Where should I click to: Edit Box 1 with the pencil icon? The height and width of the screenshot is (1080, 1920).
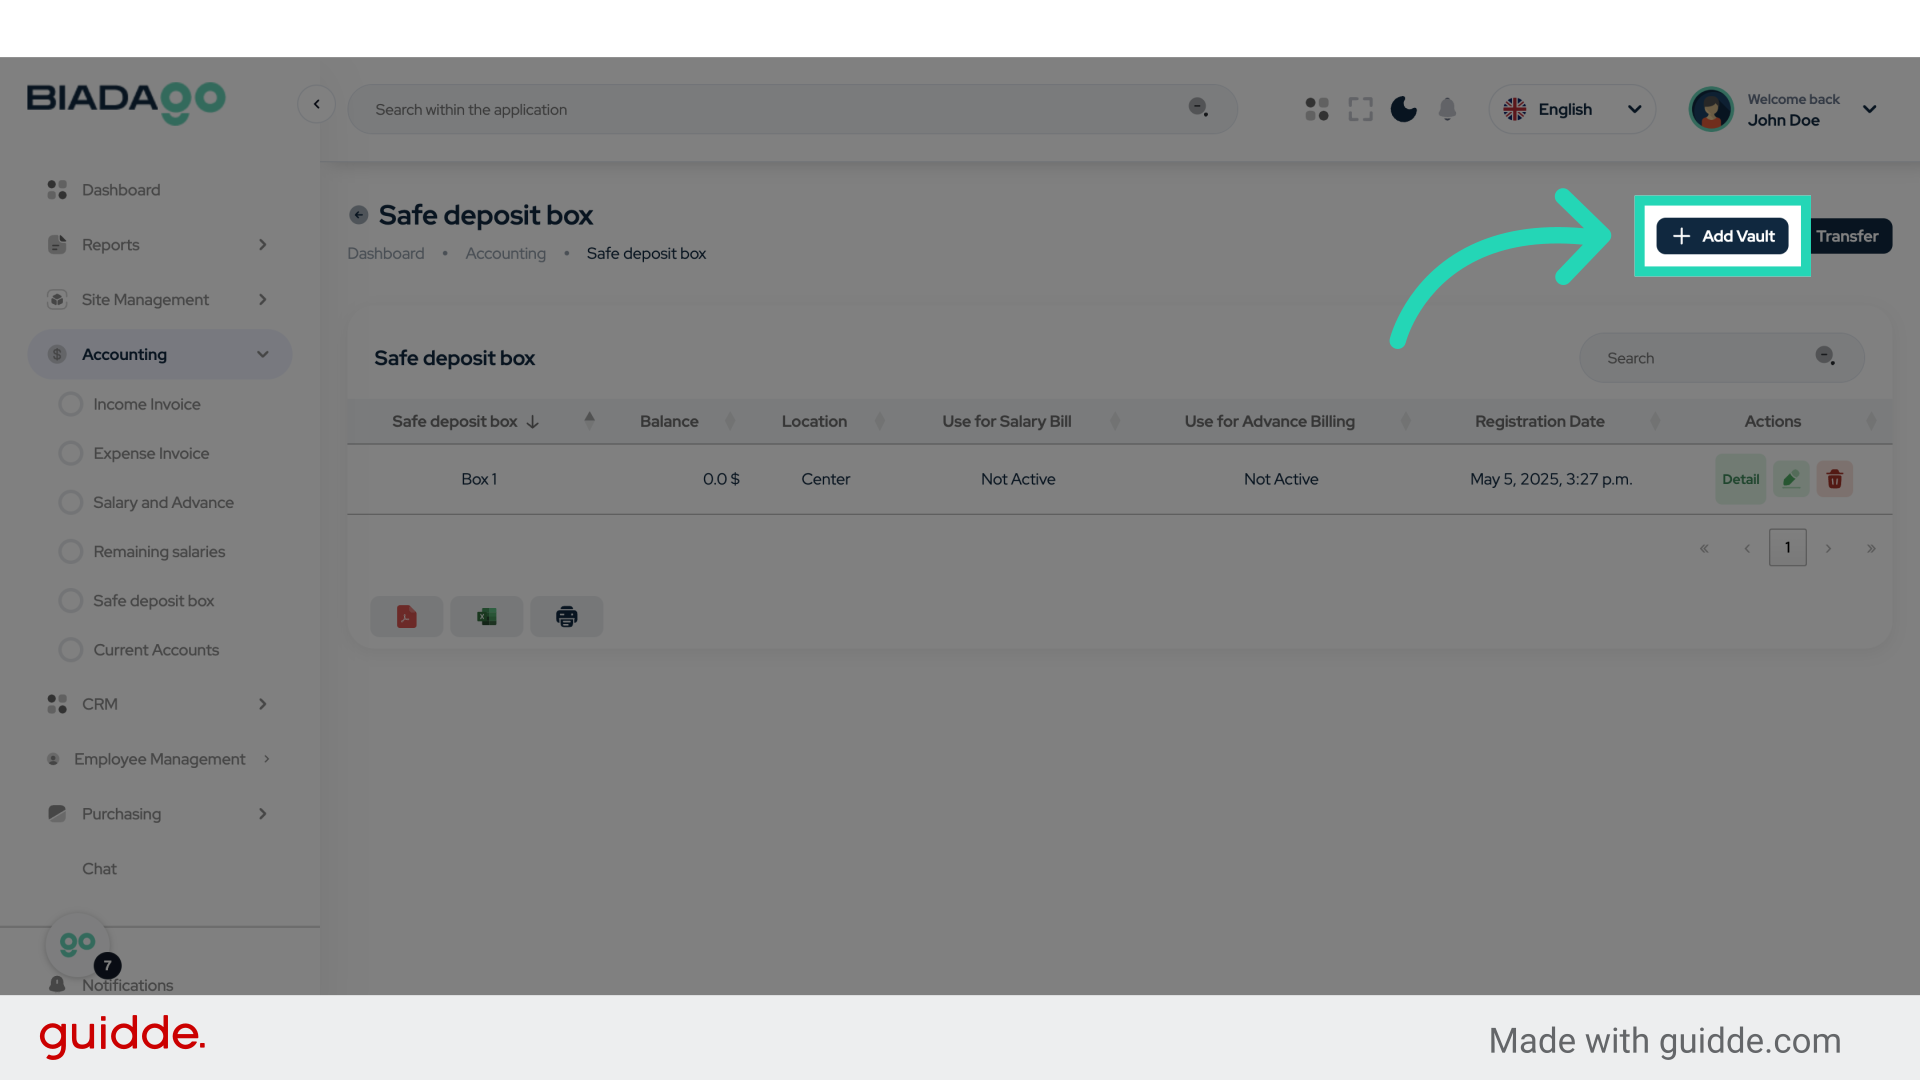tap(1790, 479)
